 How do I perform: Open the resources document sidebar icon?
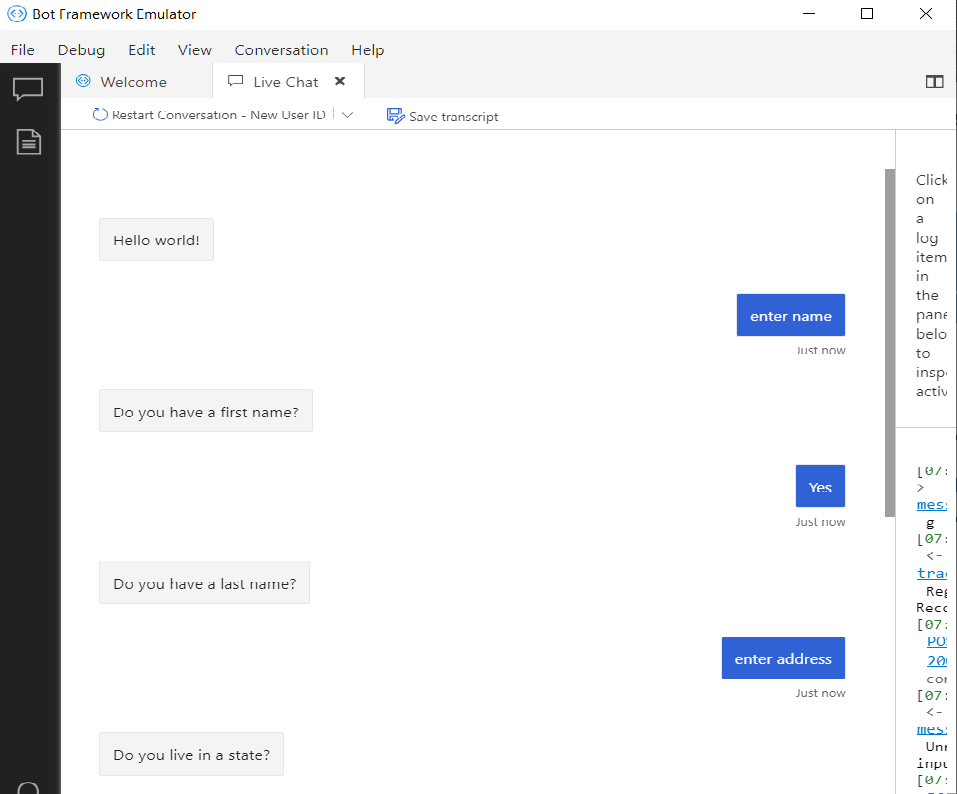click(29, 142)
